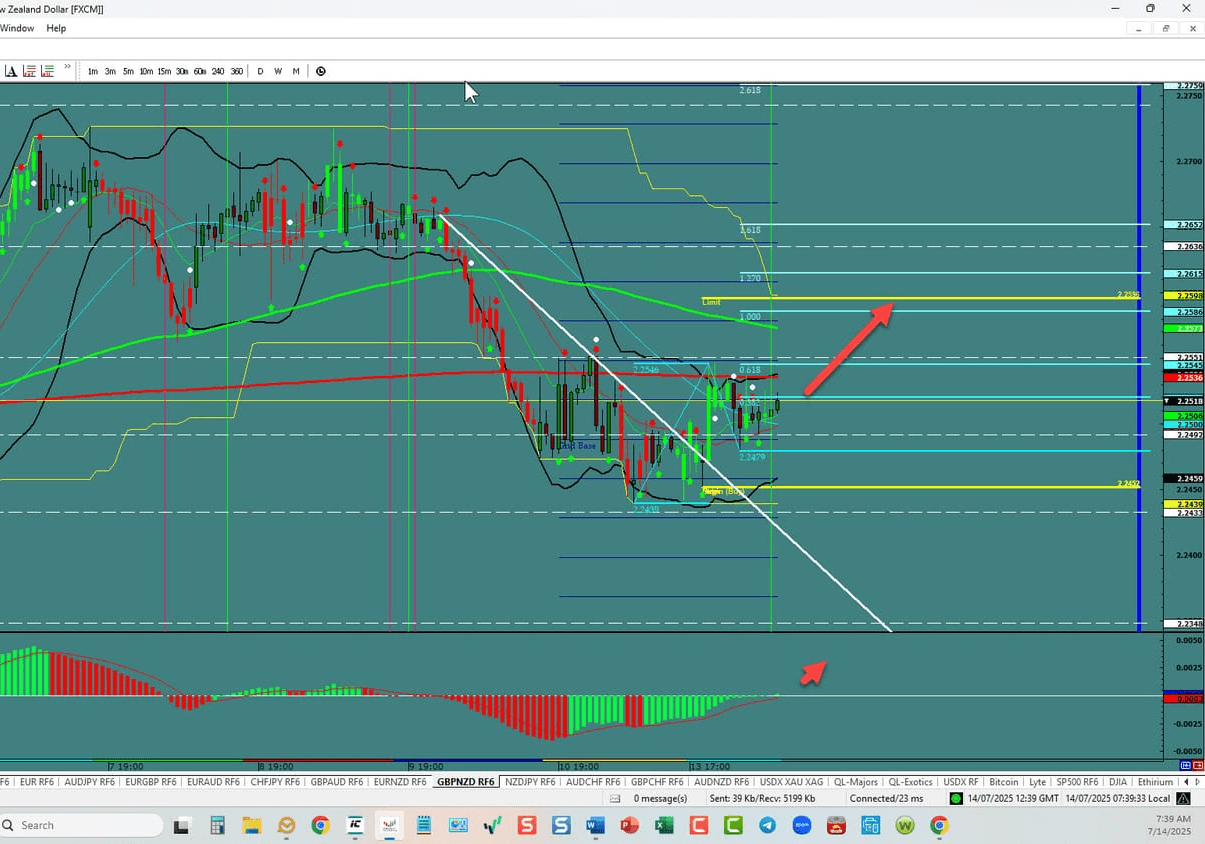
Task: Click the right arrow to scroll symbol tabs
Action: click(1198, 782)
